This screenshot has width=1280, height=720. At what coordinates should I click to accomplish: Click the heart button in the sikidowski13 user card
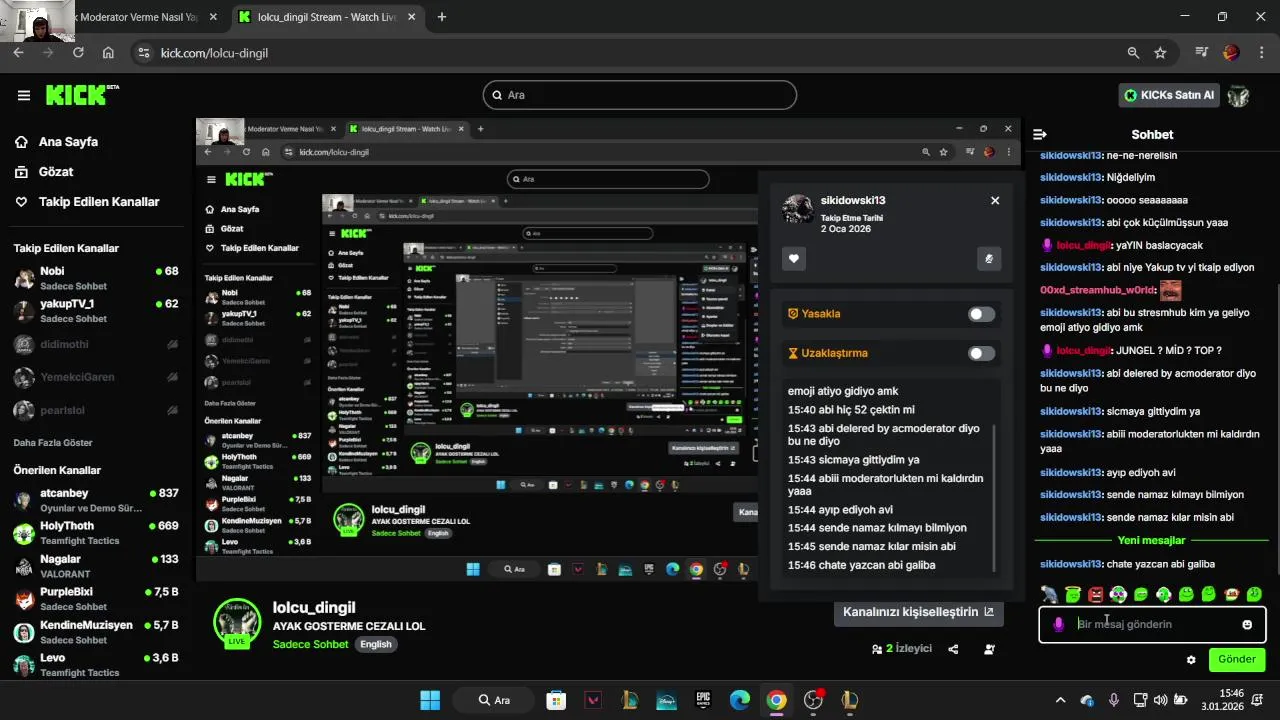point(794,259)
